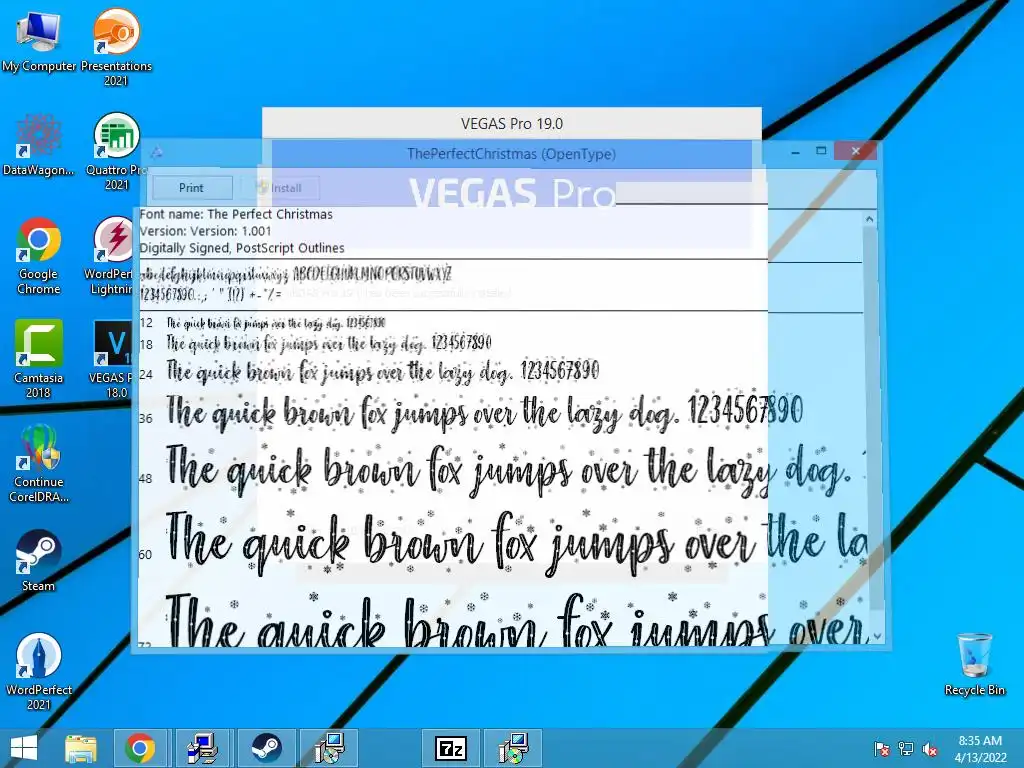1024x768 pixels.
Task: Click the 8:35 AM taskbar clock
Action: tap(980, 749)
